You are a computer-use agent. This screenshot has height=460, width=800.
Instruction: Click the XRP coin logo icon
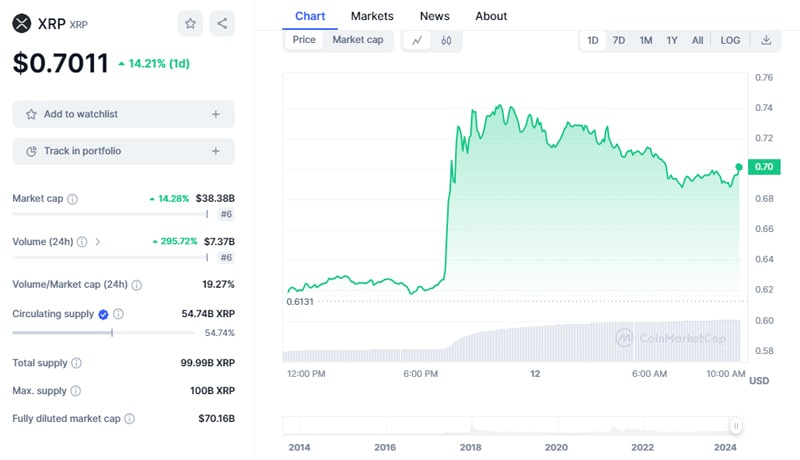tap(21, 23)
